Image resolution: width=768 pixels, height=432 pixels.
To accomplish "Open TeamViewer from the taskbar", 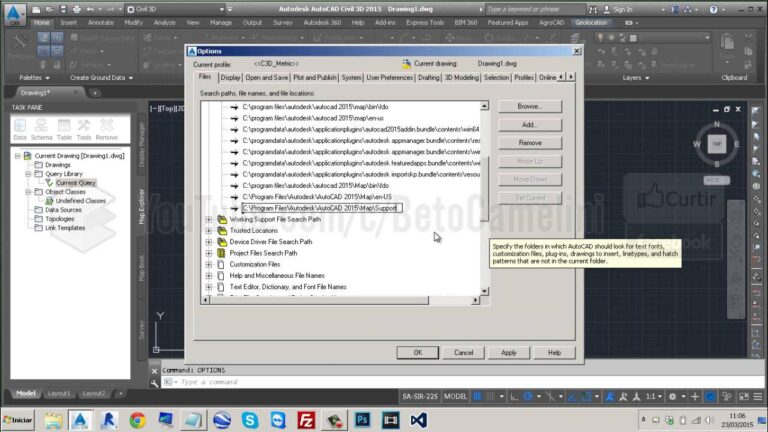I will pyautogui.click(x=278, y=420).
